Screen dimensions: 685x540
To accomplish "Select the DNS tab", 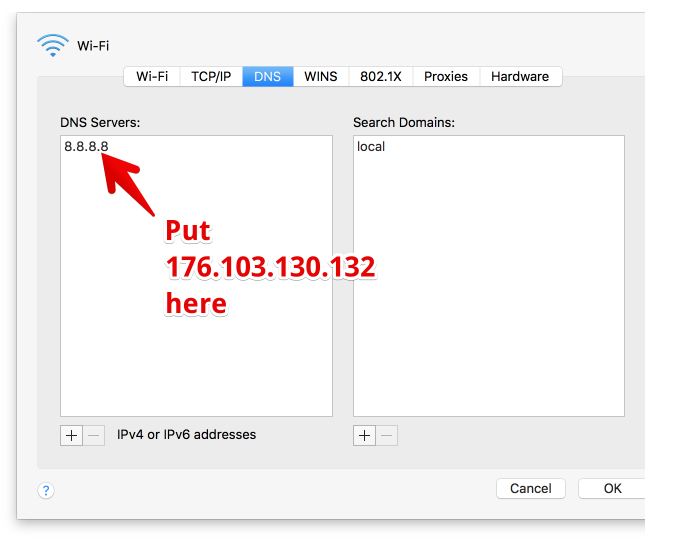I will 268,76.
